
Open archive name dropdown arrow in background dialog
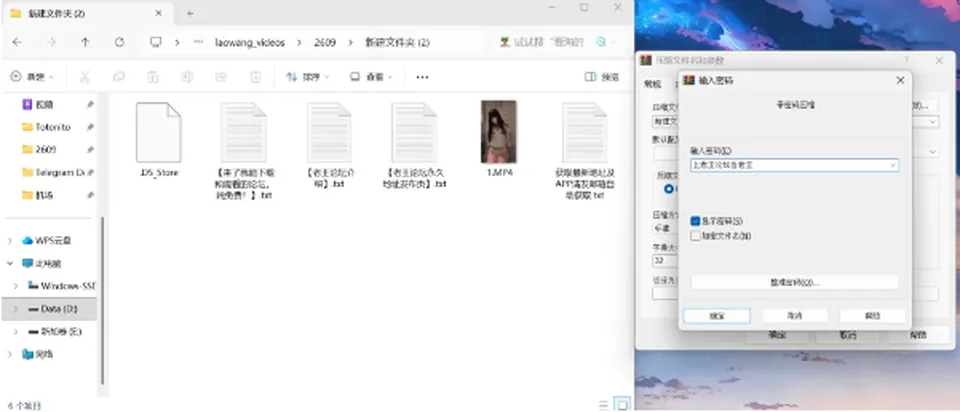(x=932, y=122)
